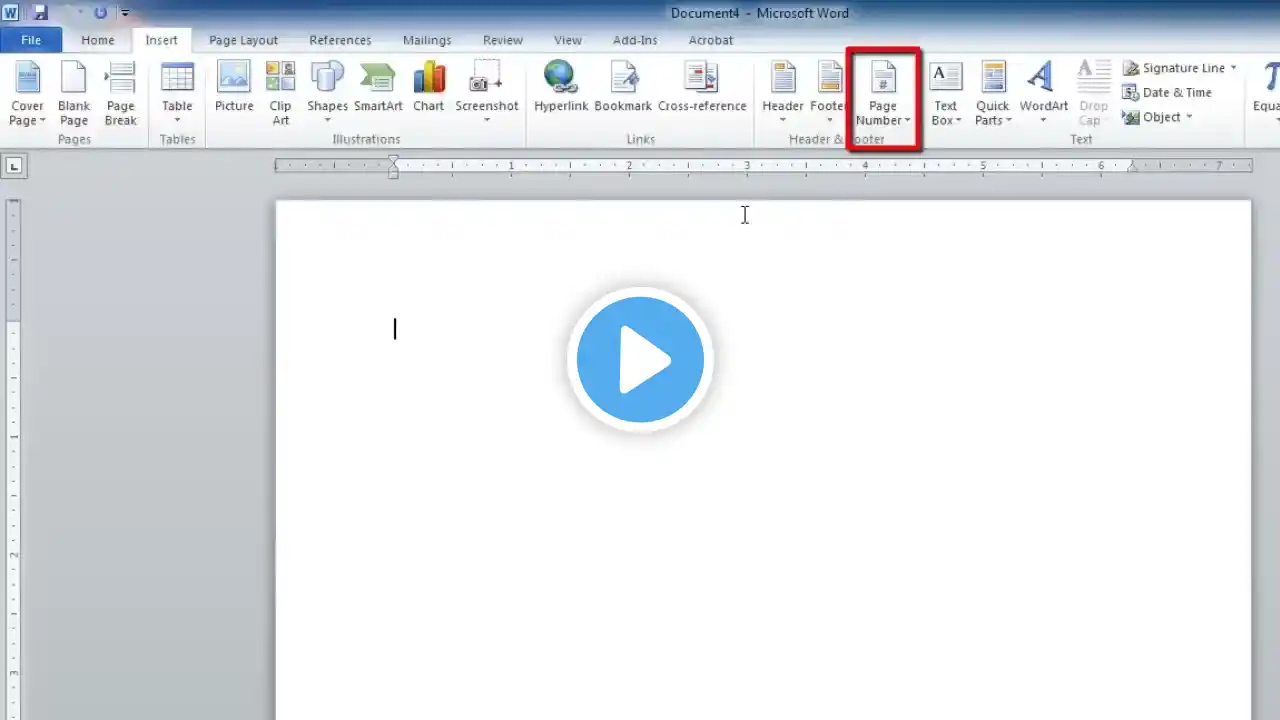The image size is (1280, 720).
Task: Open the Text Box gallery
Action: click(945, 93)
